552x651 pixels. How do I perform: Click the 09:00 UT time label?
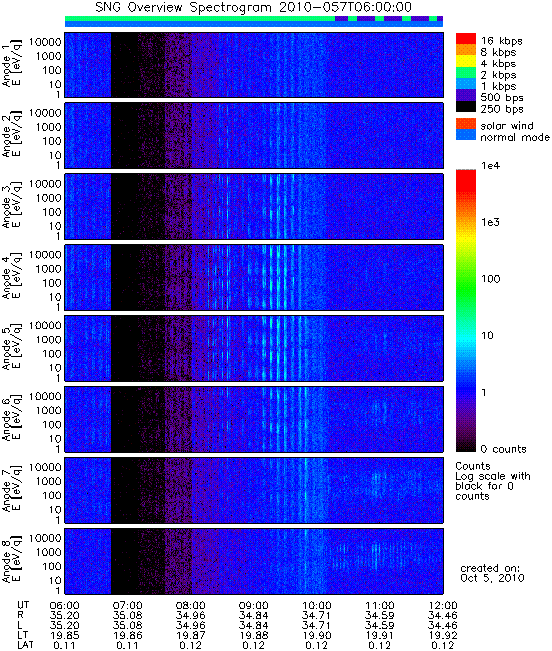(x=254, y=605)
